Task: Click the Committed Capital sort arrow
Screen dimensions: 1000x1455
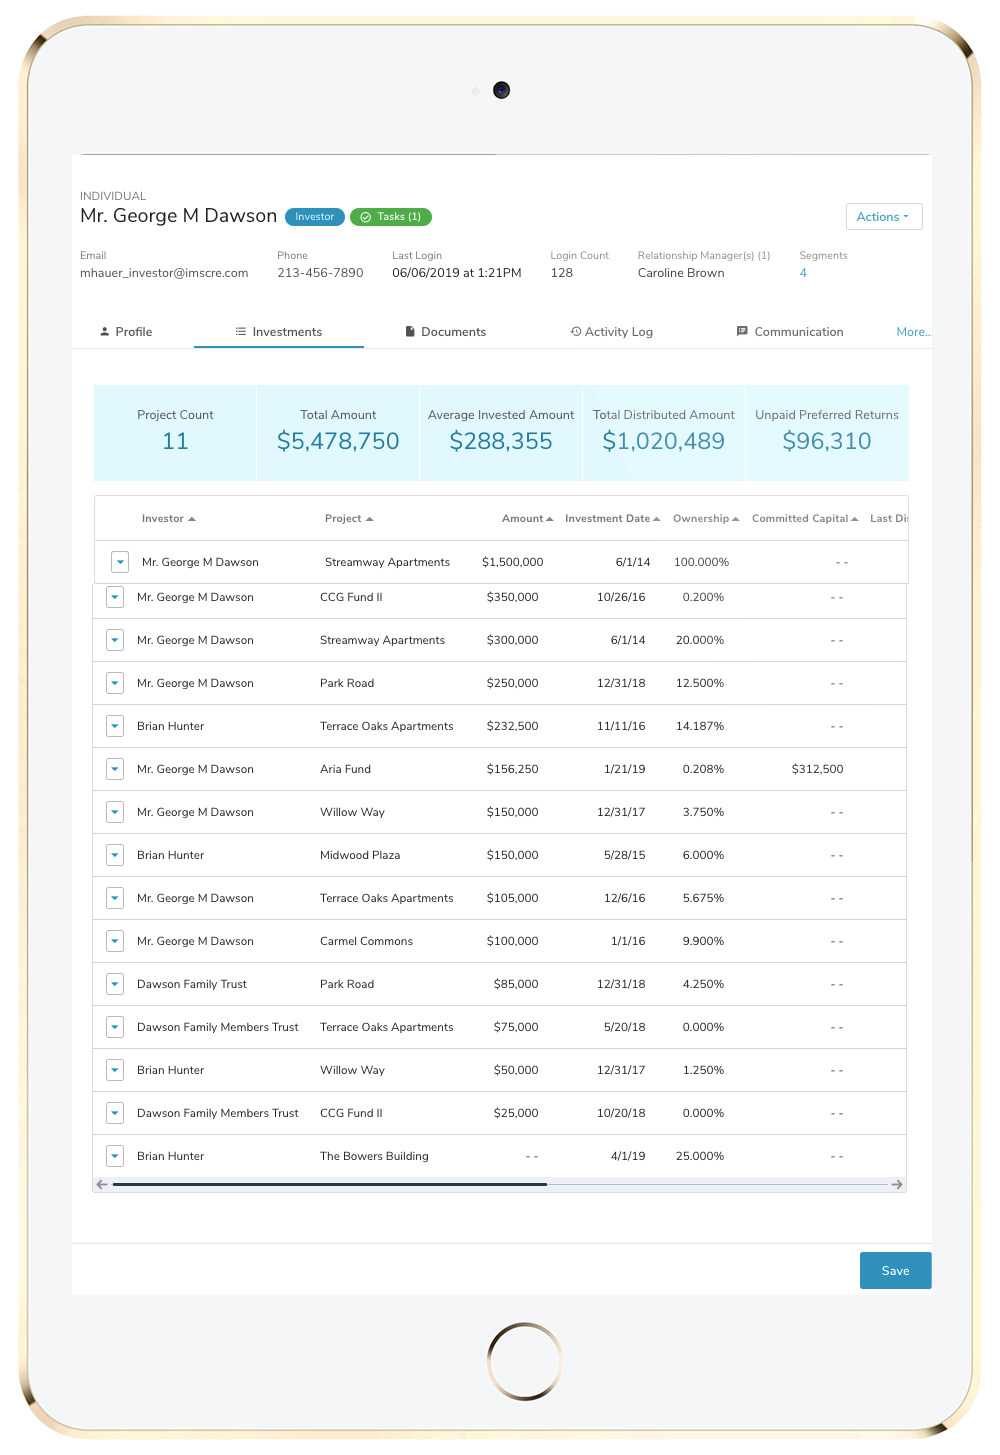Action: (855, 519)
